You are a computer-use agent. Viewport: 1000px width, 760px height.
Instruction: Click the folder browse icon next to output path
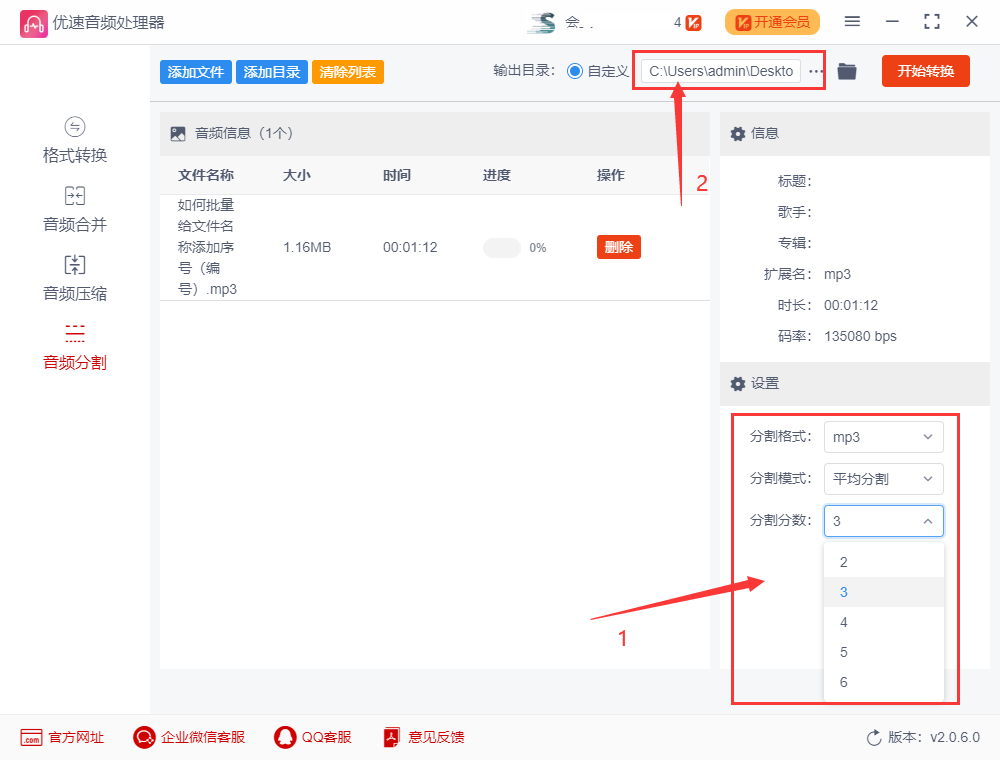[846, 71]
